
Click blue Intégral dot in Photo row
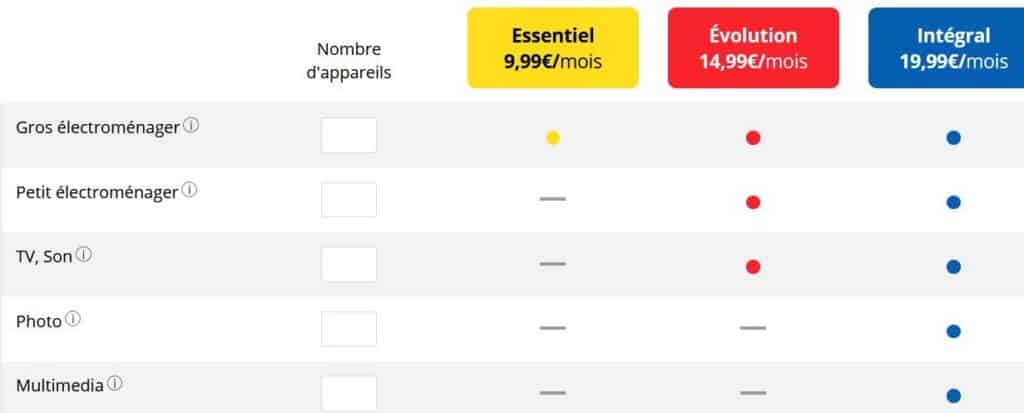[953, 331]
